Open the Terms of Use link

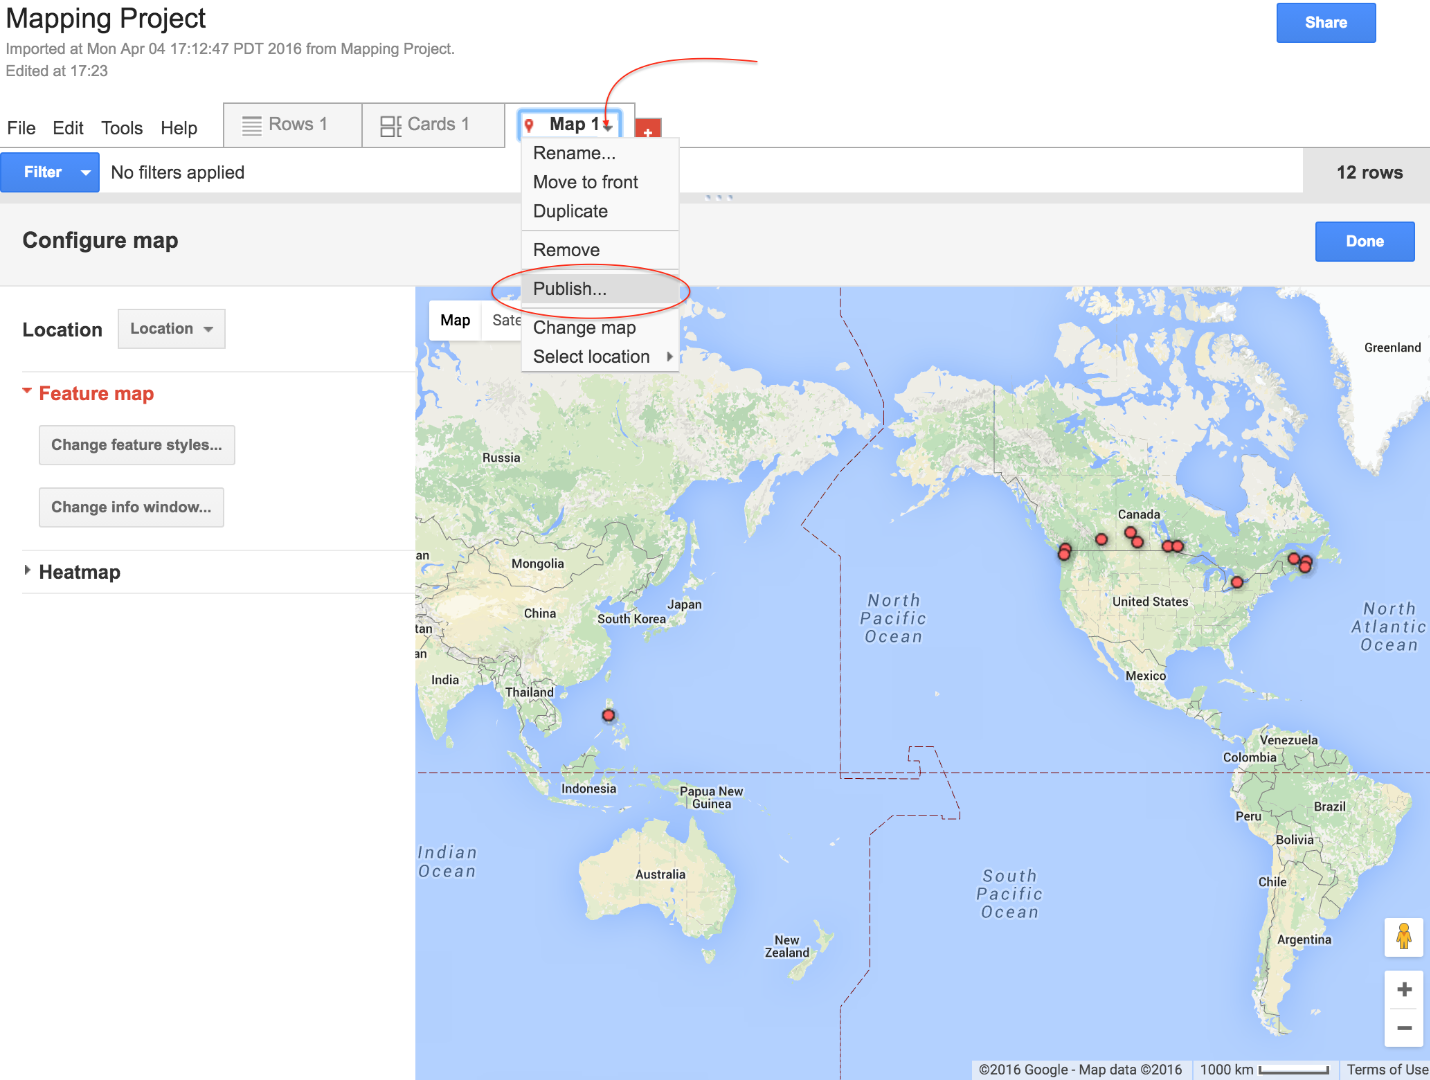point(1387,1069)
